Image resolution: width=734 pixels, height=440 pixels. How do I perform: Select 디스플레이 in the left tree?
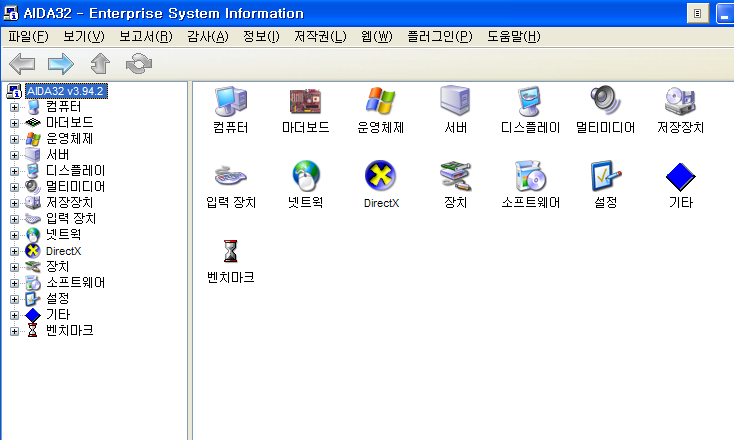tap(75, 171)
